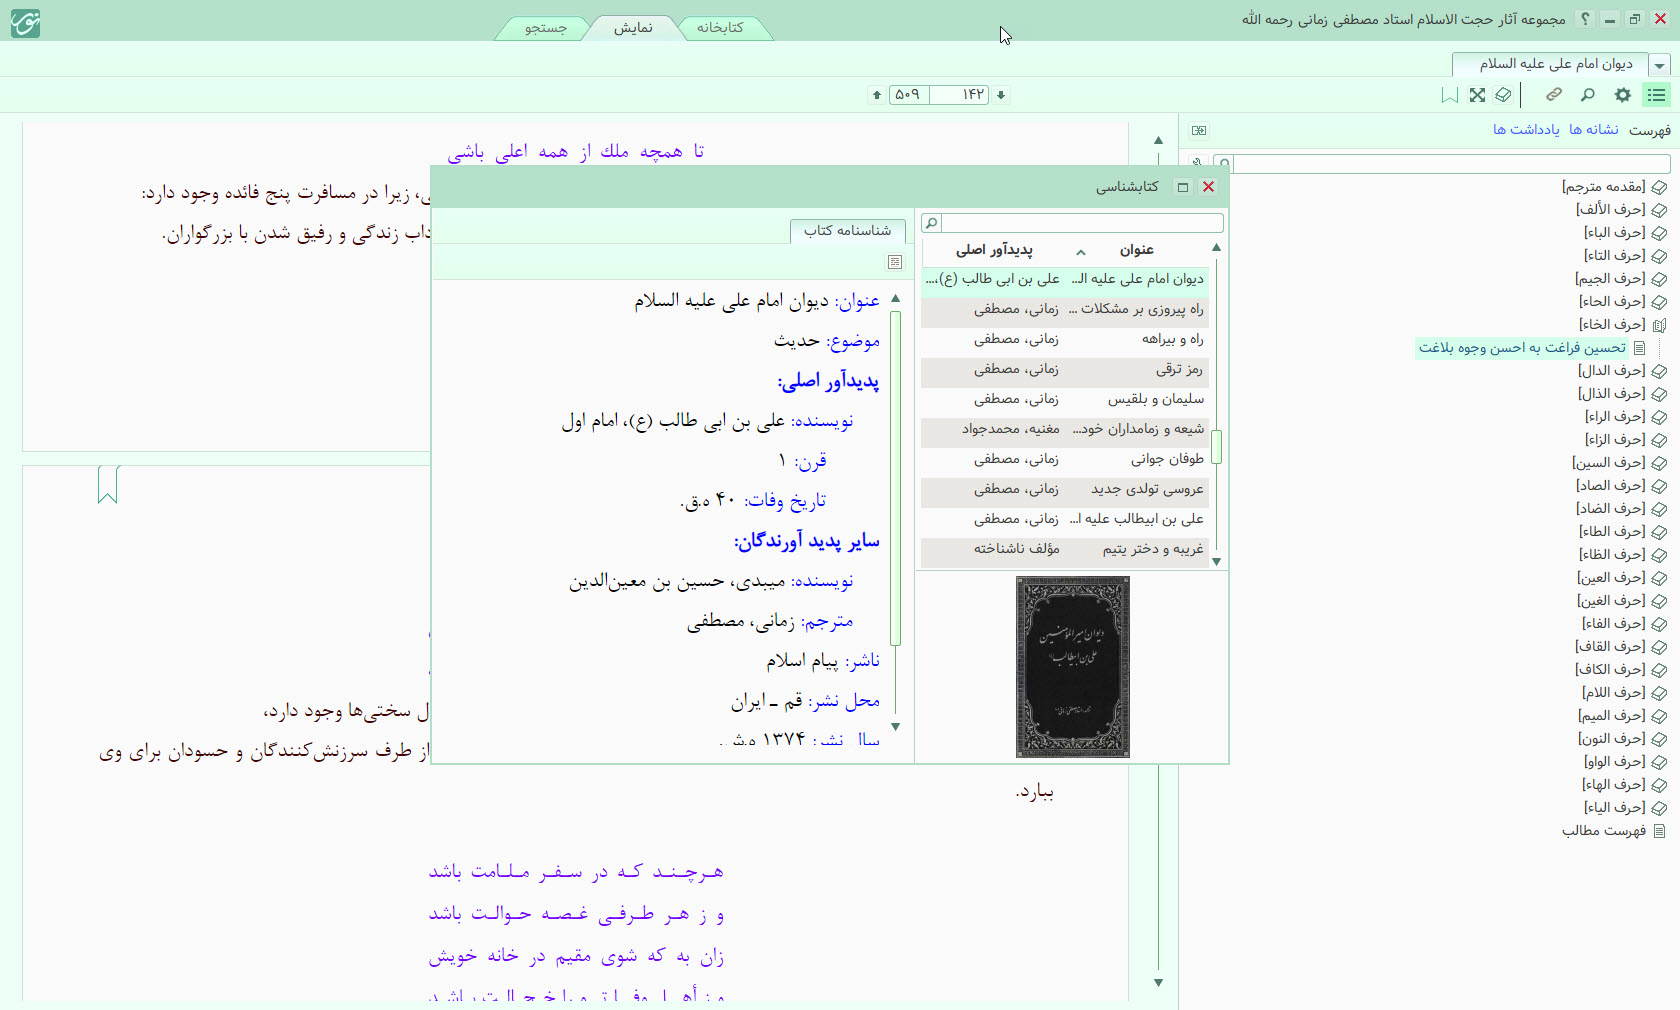Click the collapse side panel icon
1680x1010 pixels.
pos(1199,130)
